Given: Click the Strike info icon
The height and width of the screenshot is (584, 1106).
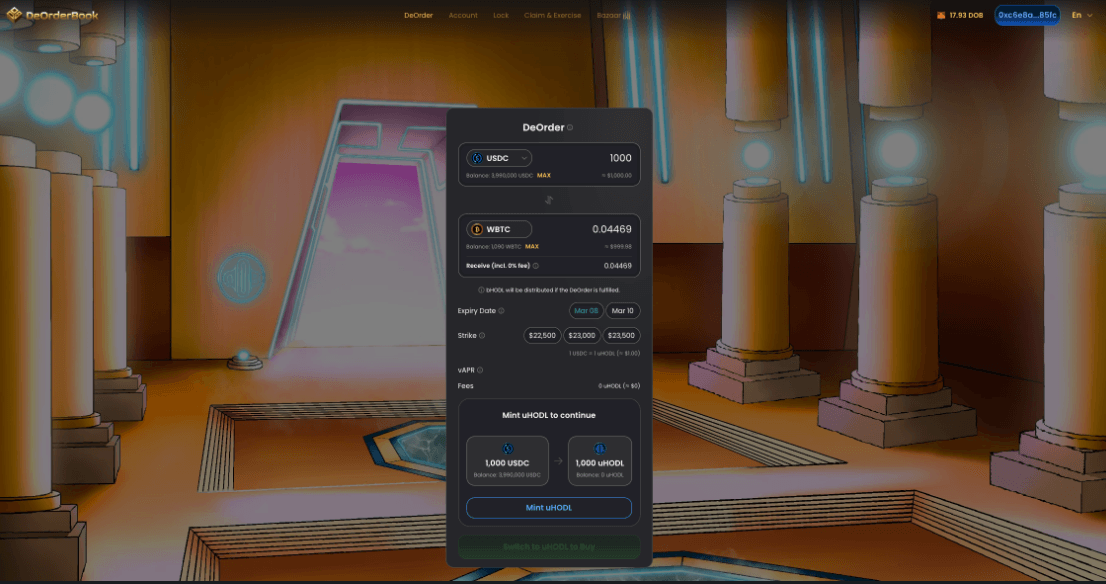Looking at the screenshot, I should click(x=482, y=336).
